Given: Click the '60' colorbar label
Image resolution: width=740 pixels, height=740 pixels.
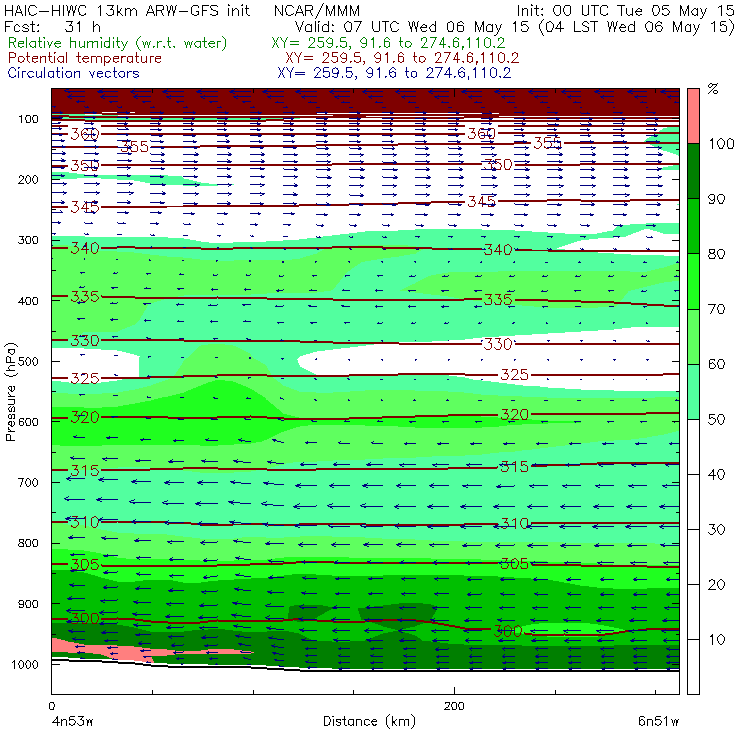Looking at the screenshot, I should (x=716, y=364).
